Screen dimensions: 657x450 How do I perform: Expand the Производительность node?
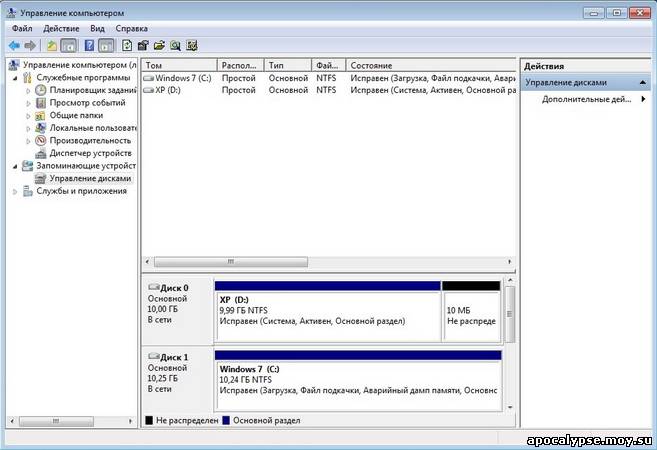coord(28,141)
